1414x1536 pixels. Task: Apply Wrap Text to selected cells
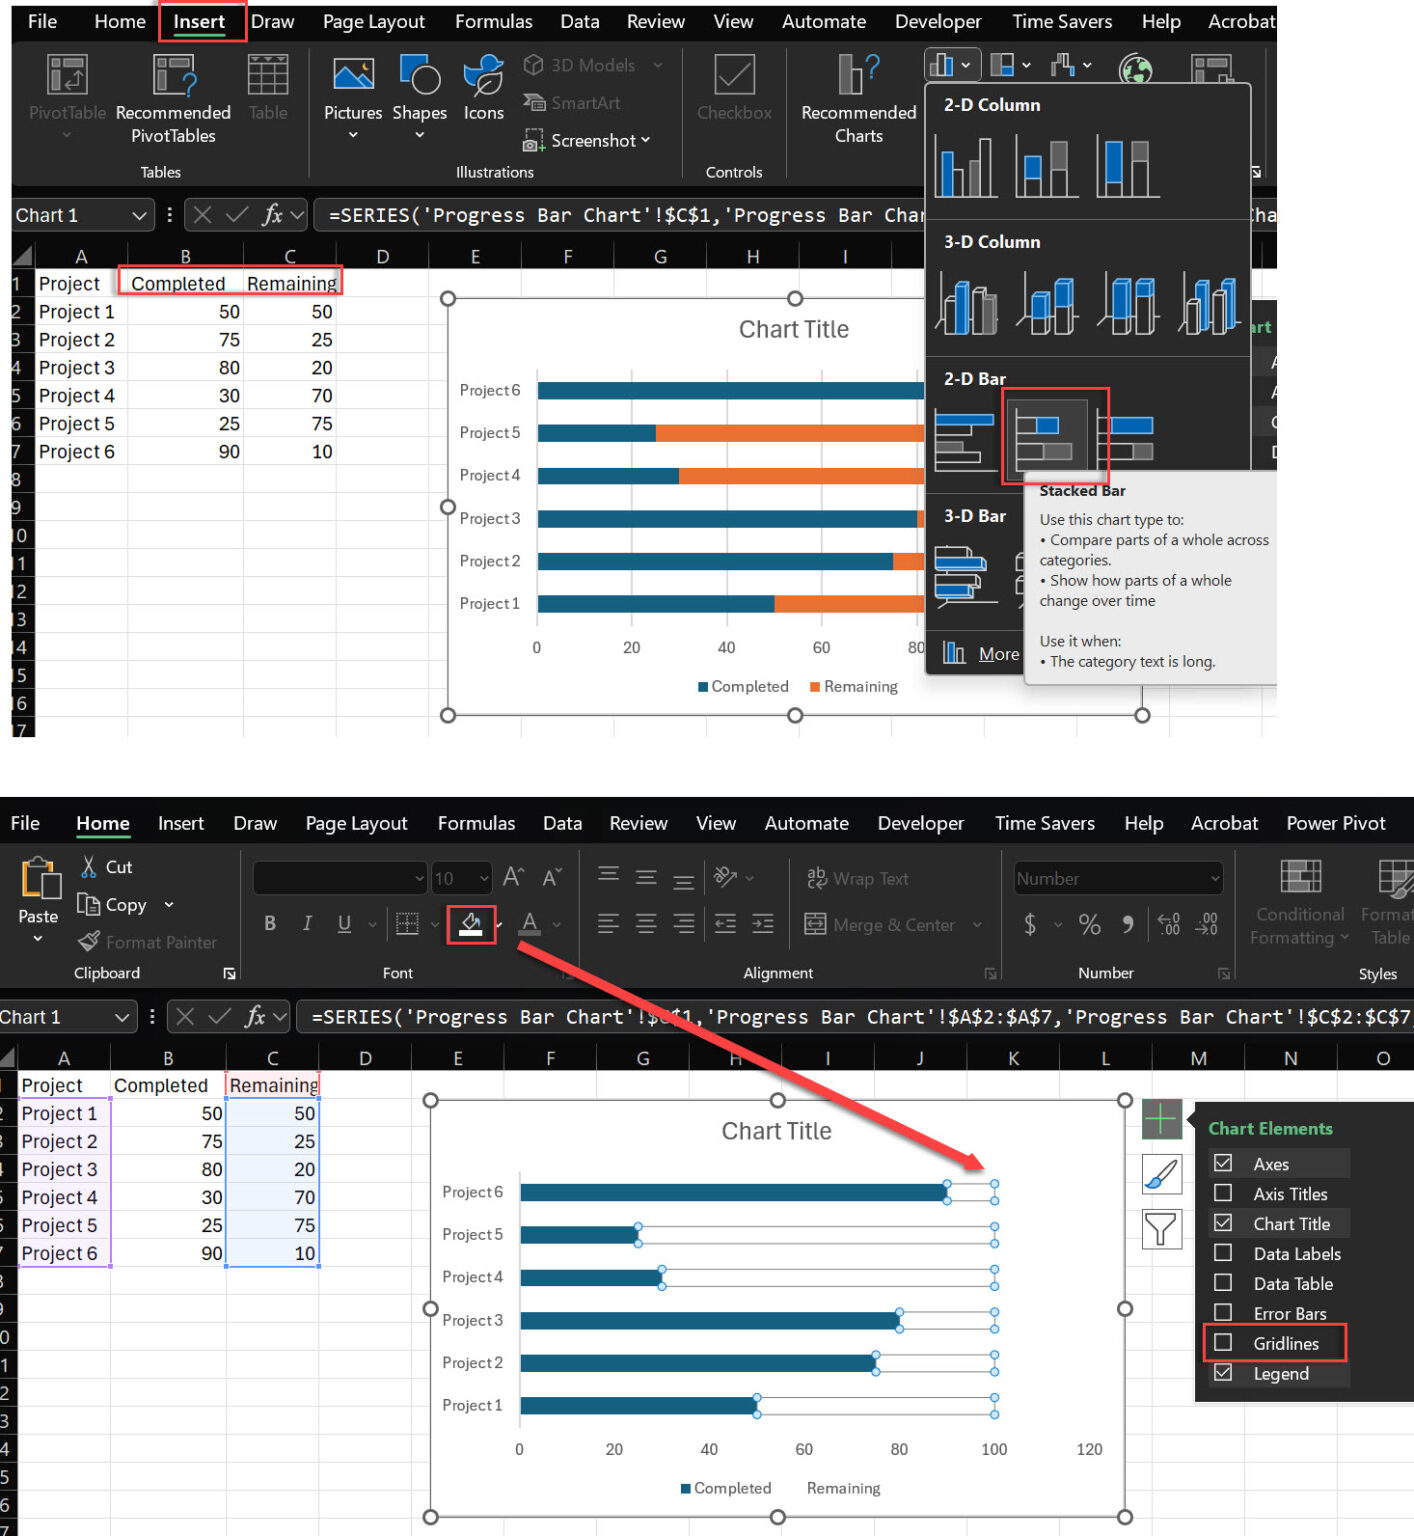click(x=856, y=878)
